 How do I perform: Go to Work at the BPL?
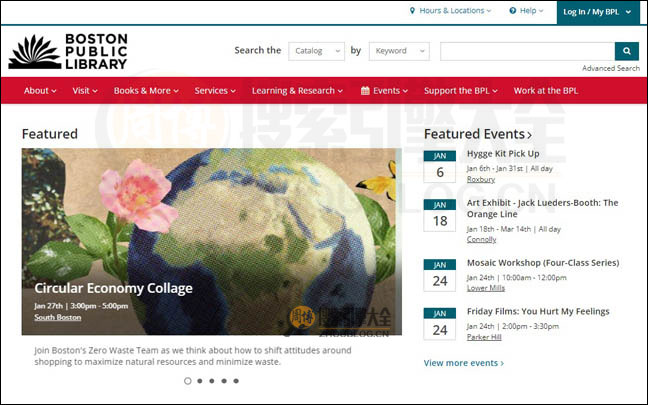[546, 91]
